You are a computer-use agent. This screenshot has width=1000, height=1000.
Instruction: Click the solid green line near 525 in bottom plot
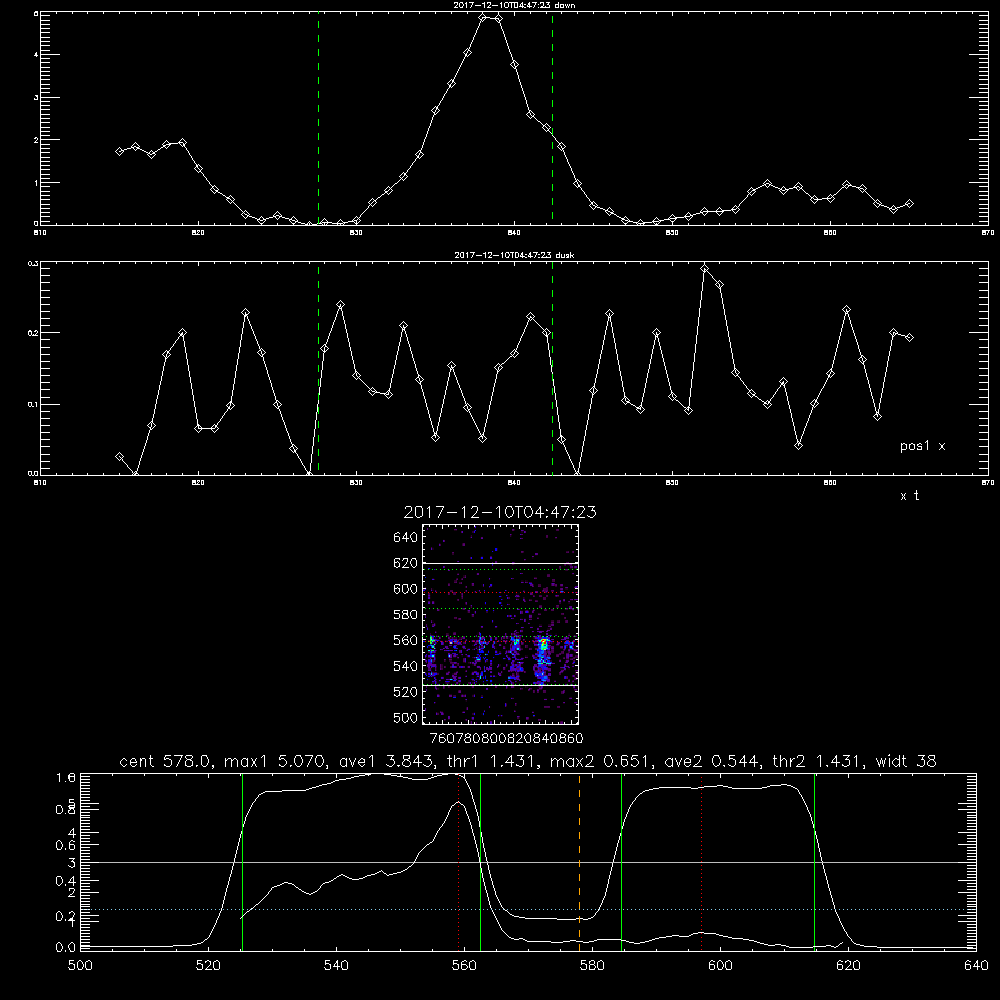click(242, 861)
